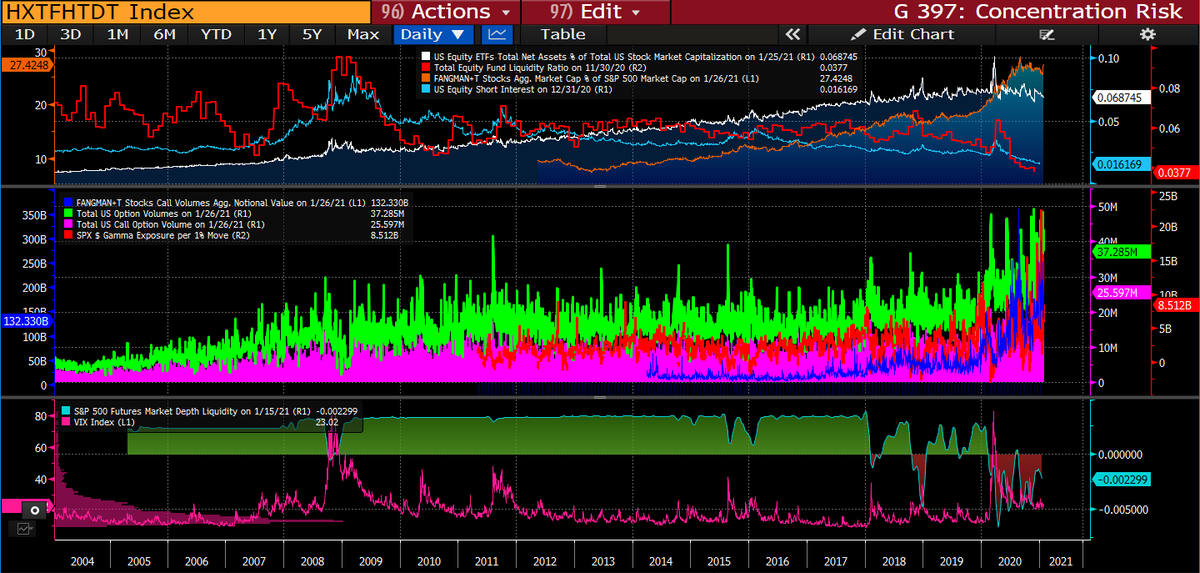
Task: Click the cyan 0.016169 axis value label
Action: pos(1124,163)
